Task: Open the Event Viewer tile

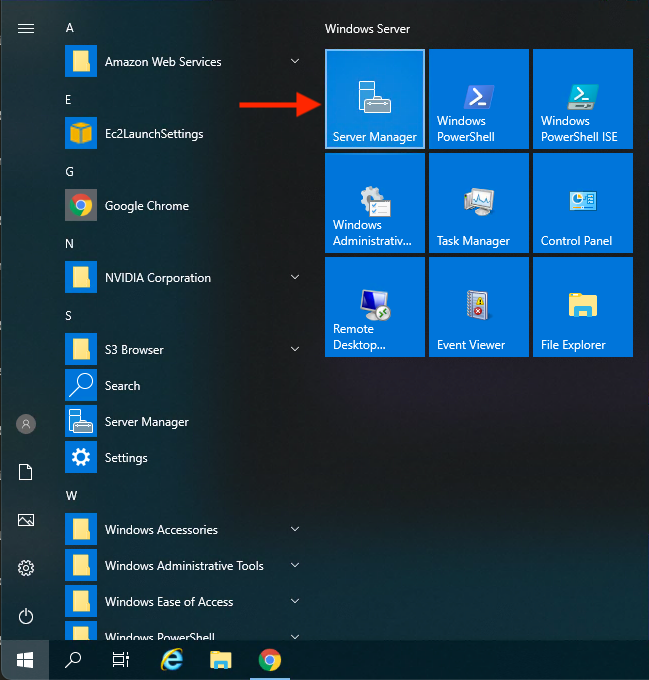Action: tap(479, 307)
